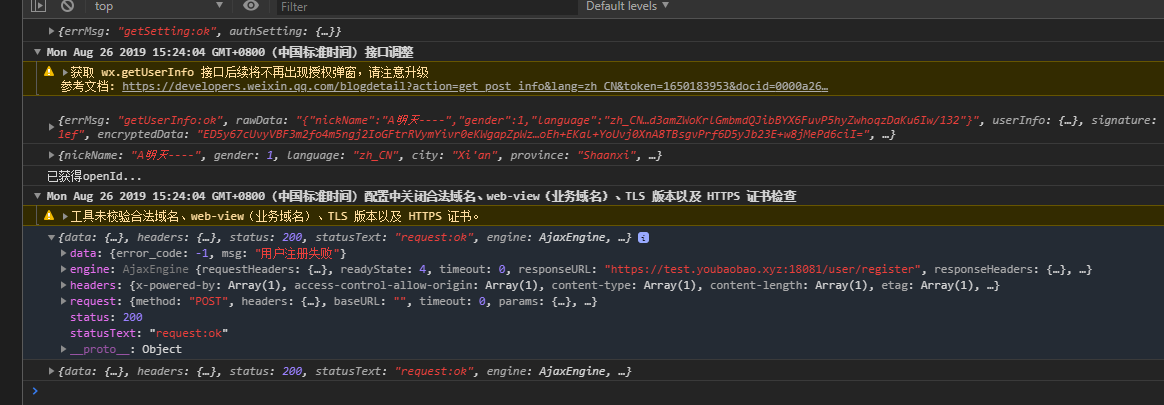The height and width of the screenshot is (405, 1164).
Task: Collapse the 15:24:04 接口调整 group
Action: point(38,52)
